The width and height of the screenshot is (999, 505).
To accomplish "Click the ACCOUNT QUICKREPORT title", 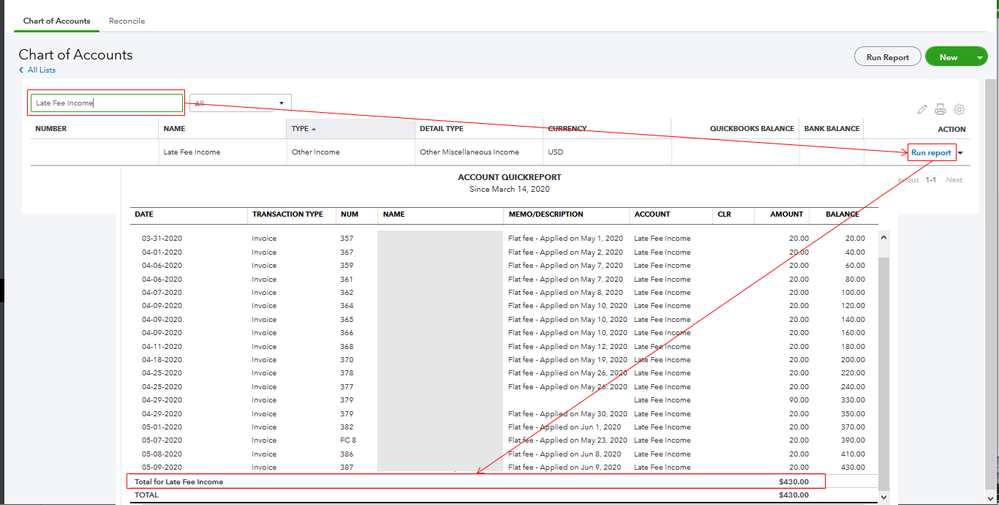I will [x=510, y=178].
